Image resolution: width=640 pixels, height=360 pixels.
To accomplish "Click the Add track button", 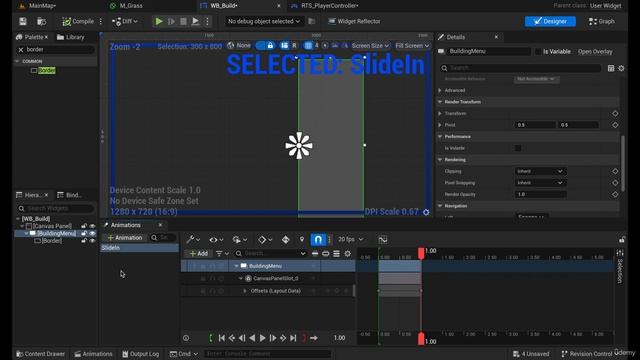I will tap(199, 253).
